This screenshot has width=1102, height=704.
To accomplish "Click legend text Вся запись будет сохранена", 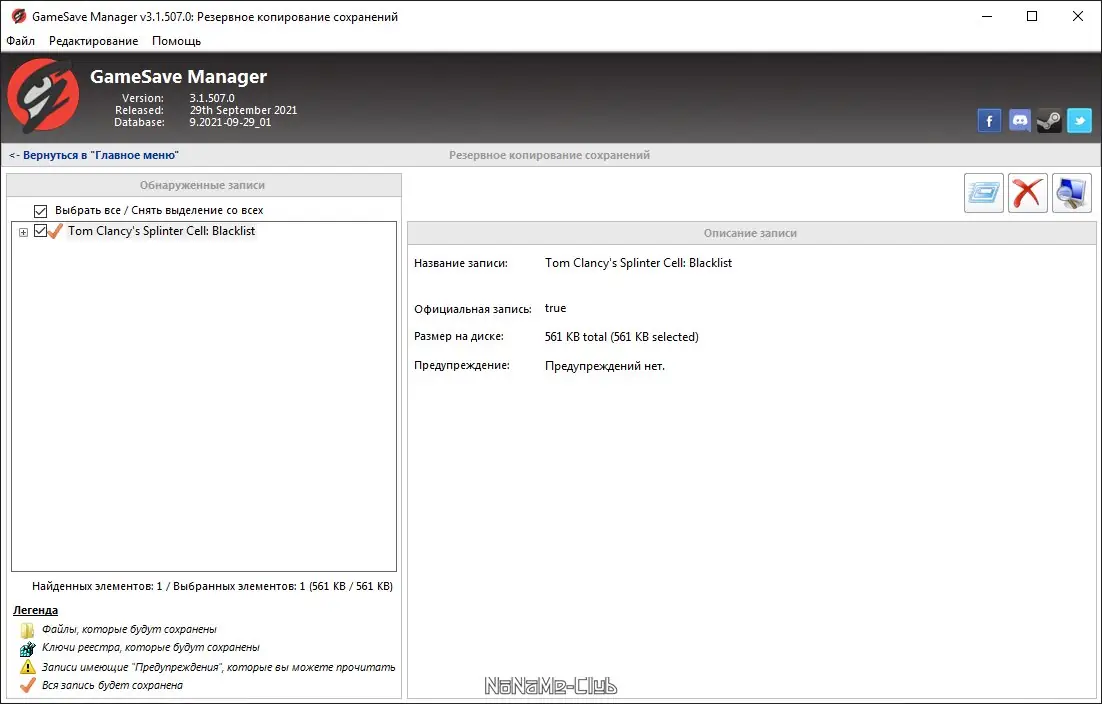I will tap(112, 685).
